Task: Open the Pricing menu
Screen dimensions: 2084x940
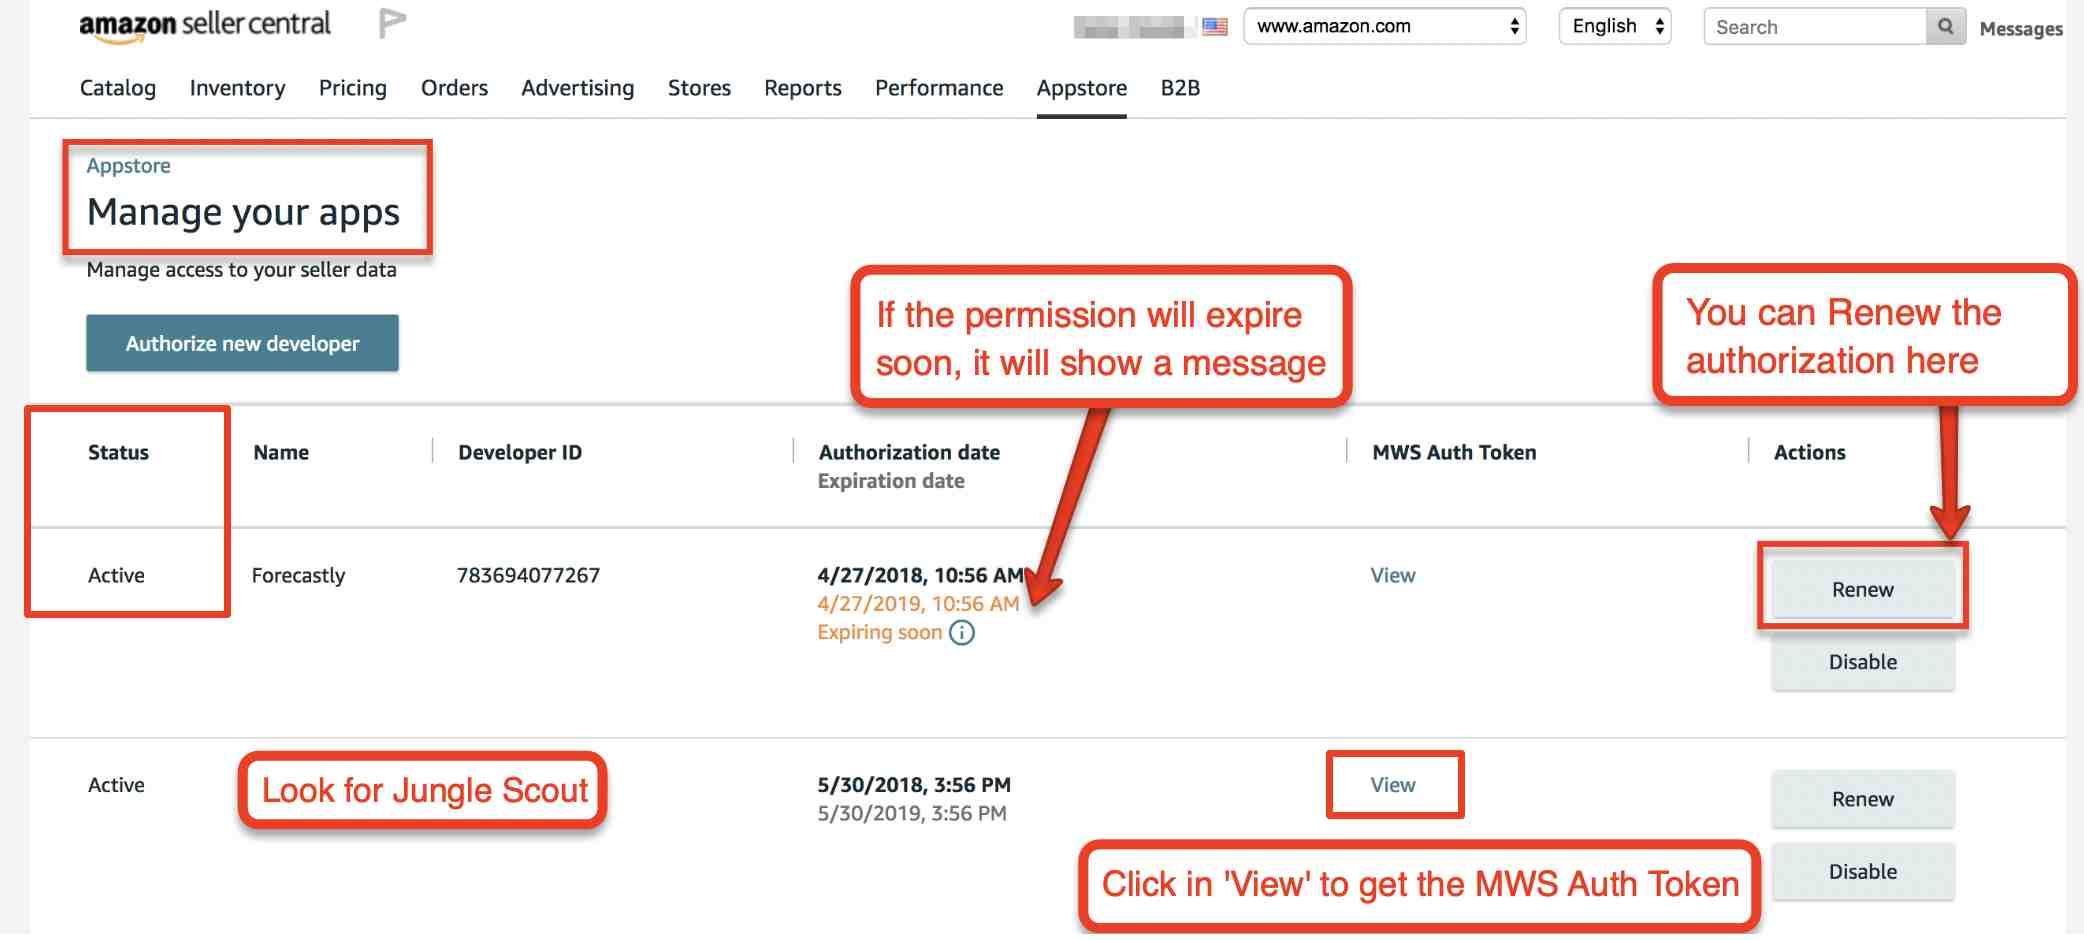Action: [353, 88]
